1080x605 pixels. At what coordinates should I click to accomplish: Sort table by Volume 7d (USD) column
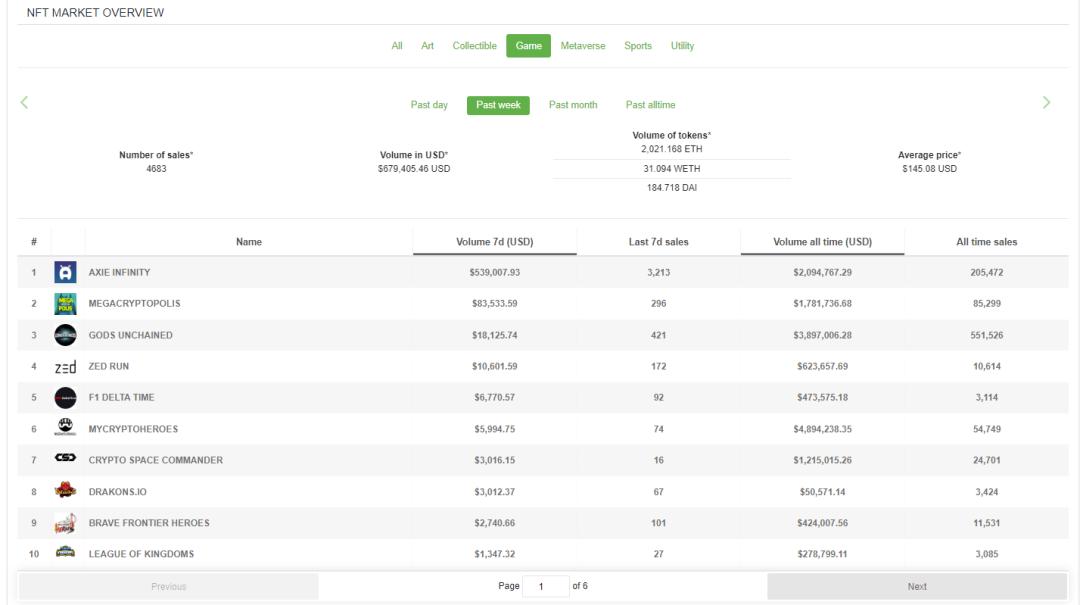[495, 242]
